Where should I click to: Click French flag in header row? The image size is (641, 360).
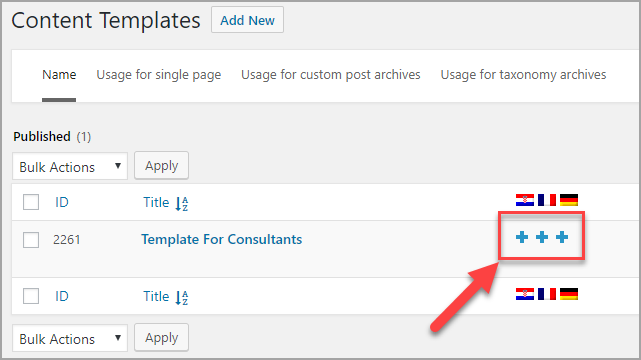coord(547,200)
